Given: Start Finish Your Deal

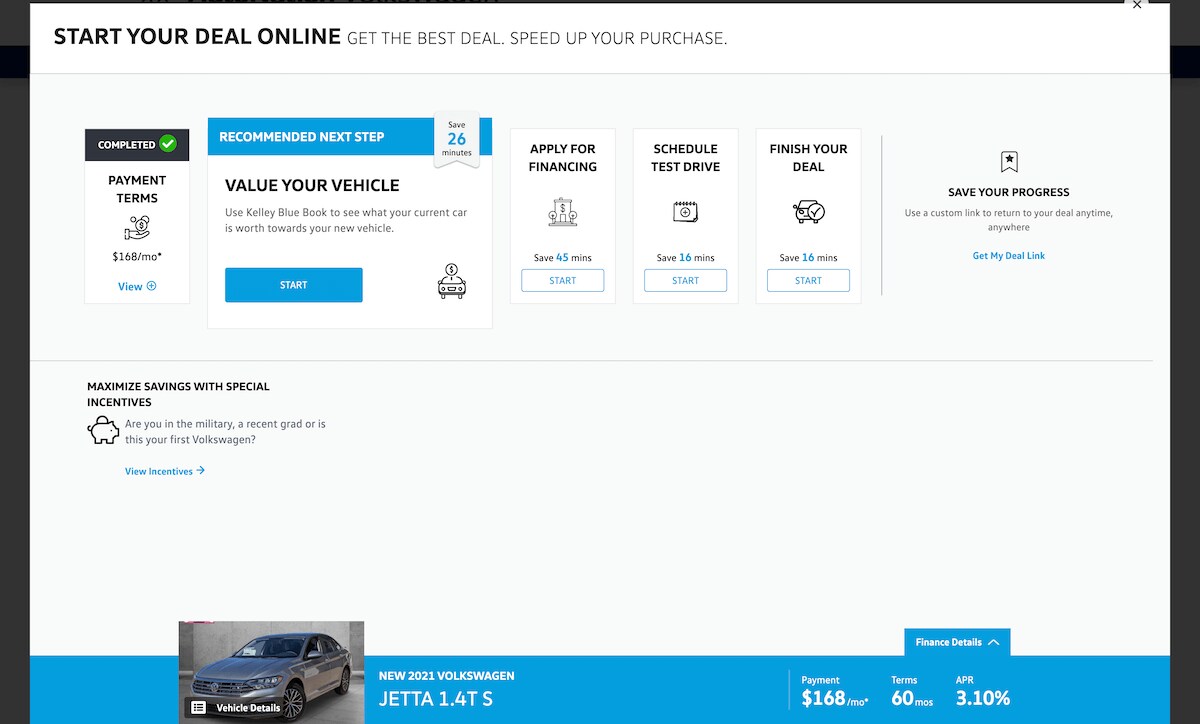Looking at the screenshot, I should click(x=808, y=281).
